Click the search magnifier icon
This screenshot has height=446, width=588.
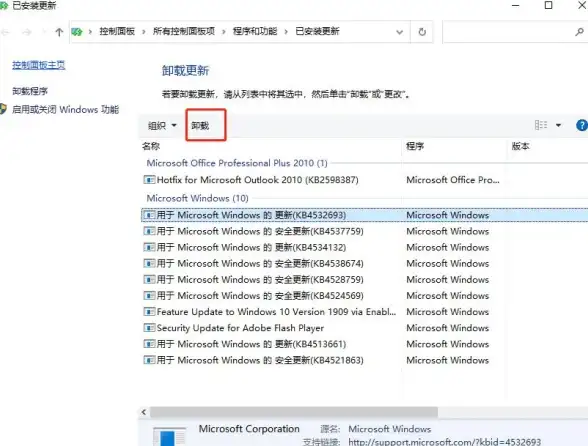pos(579,32)
